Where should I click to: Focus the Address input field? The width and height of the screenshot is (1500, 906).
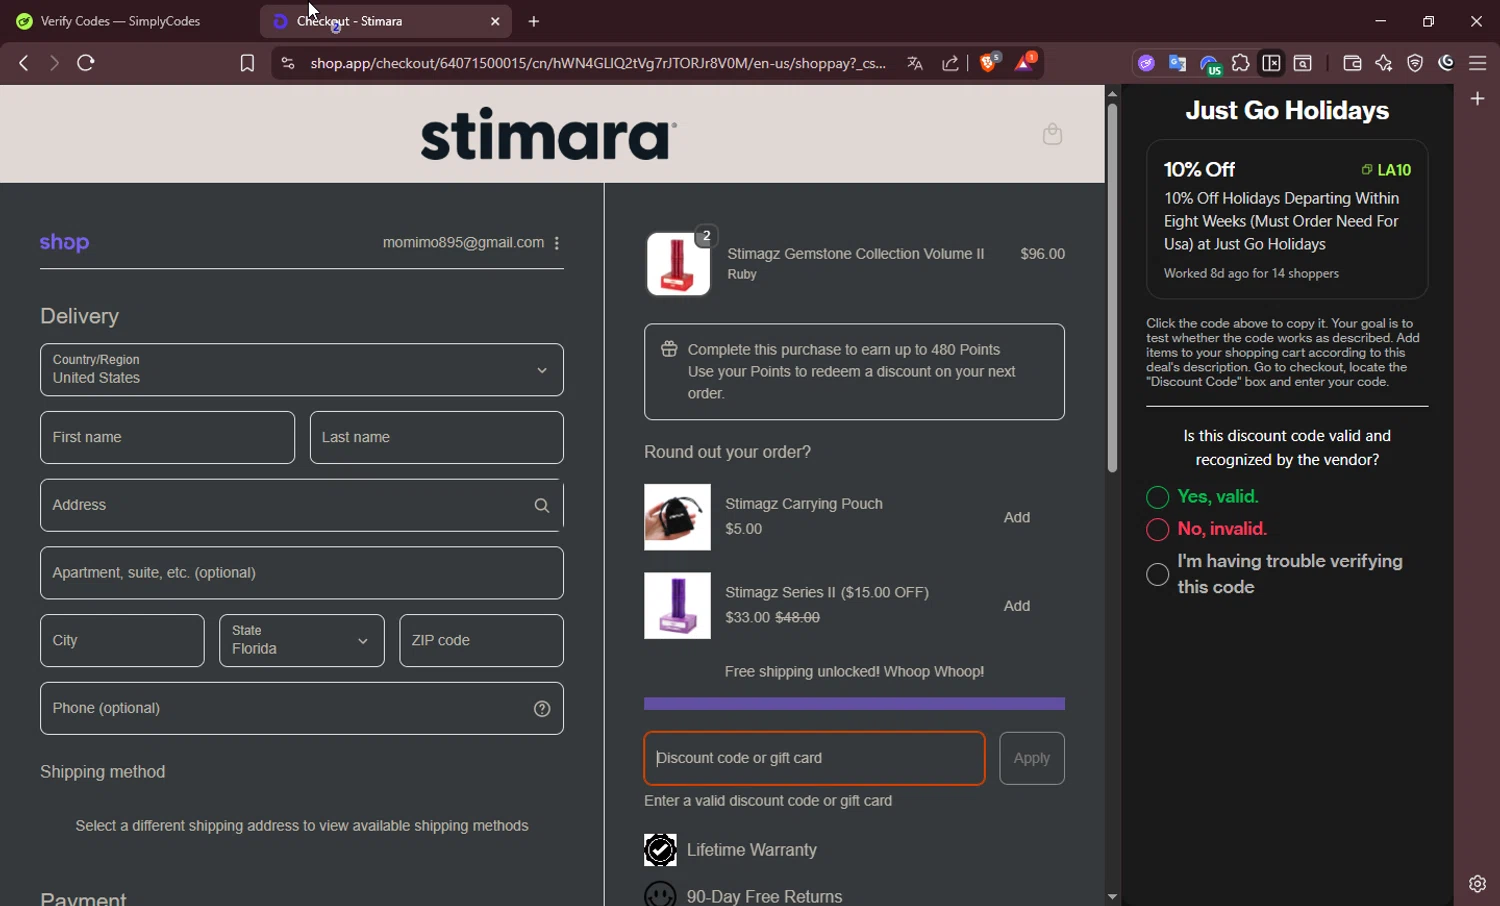(x=302, y=505)
